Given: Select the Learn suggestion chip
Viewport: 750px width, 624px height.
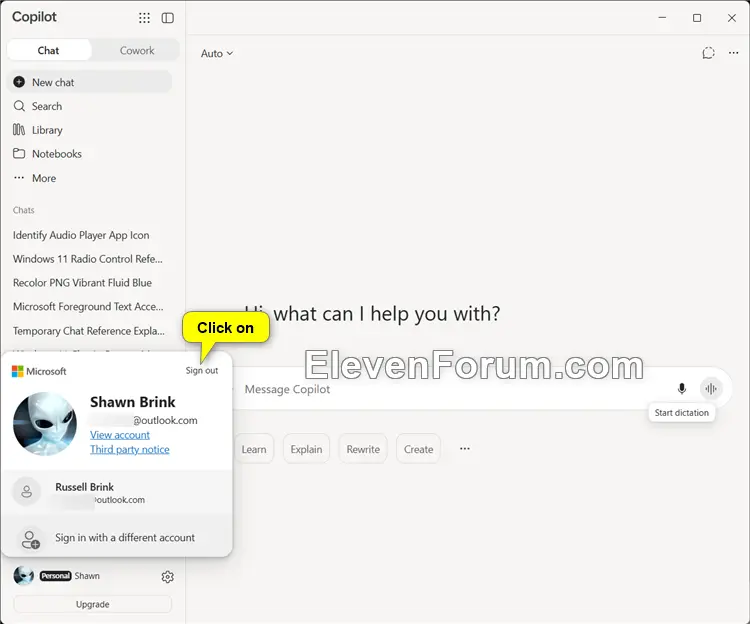Looking at the screenshot, I should 254,449.
